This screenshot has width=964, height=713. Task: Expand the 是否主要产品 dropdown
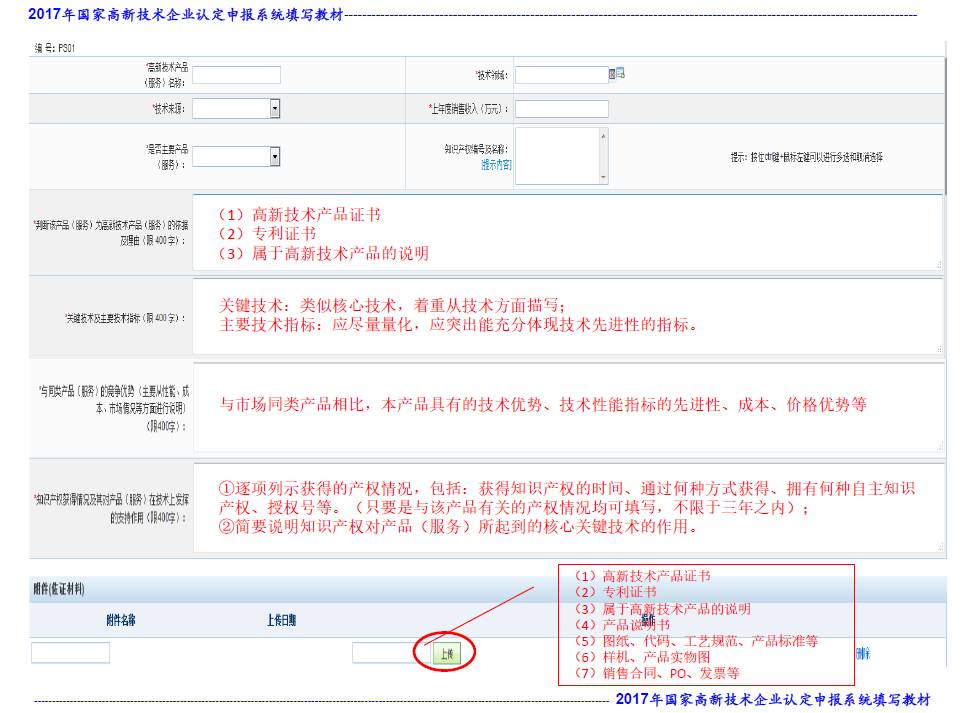(274, 156)
